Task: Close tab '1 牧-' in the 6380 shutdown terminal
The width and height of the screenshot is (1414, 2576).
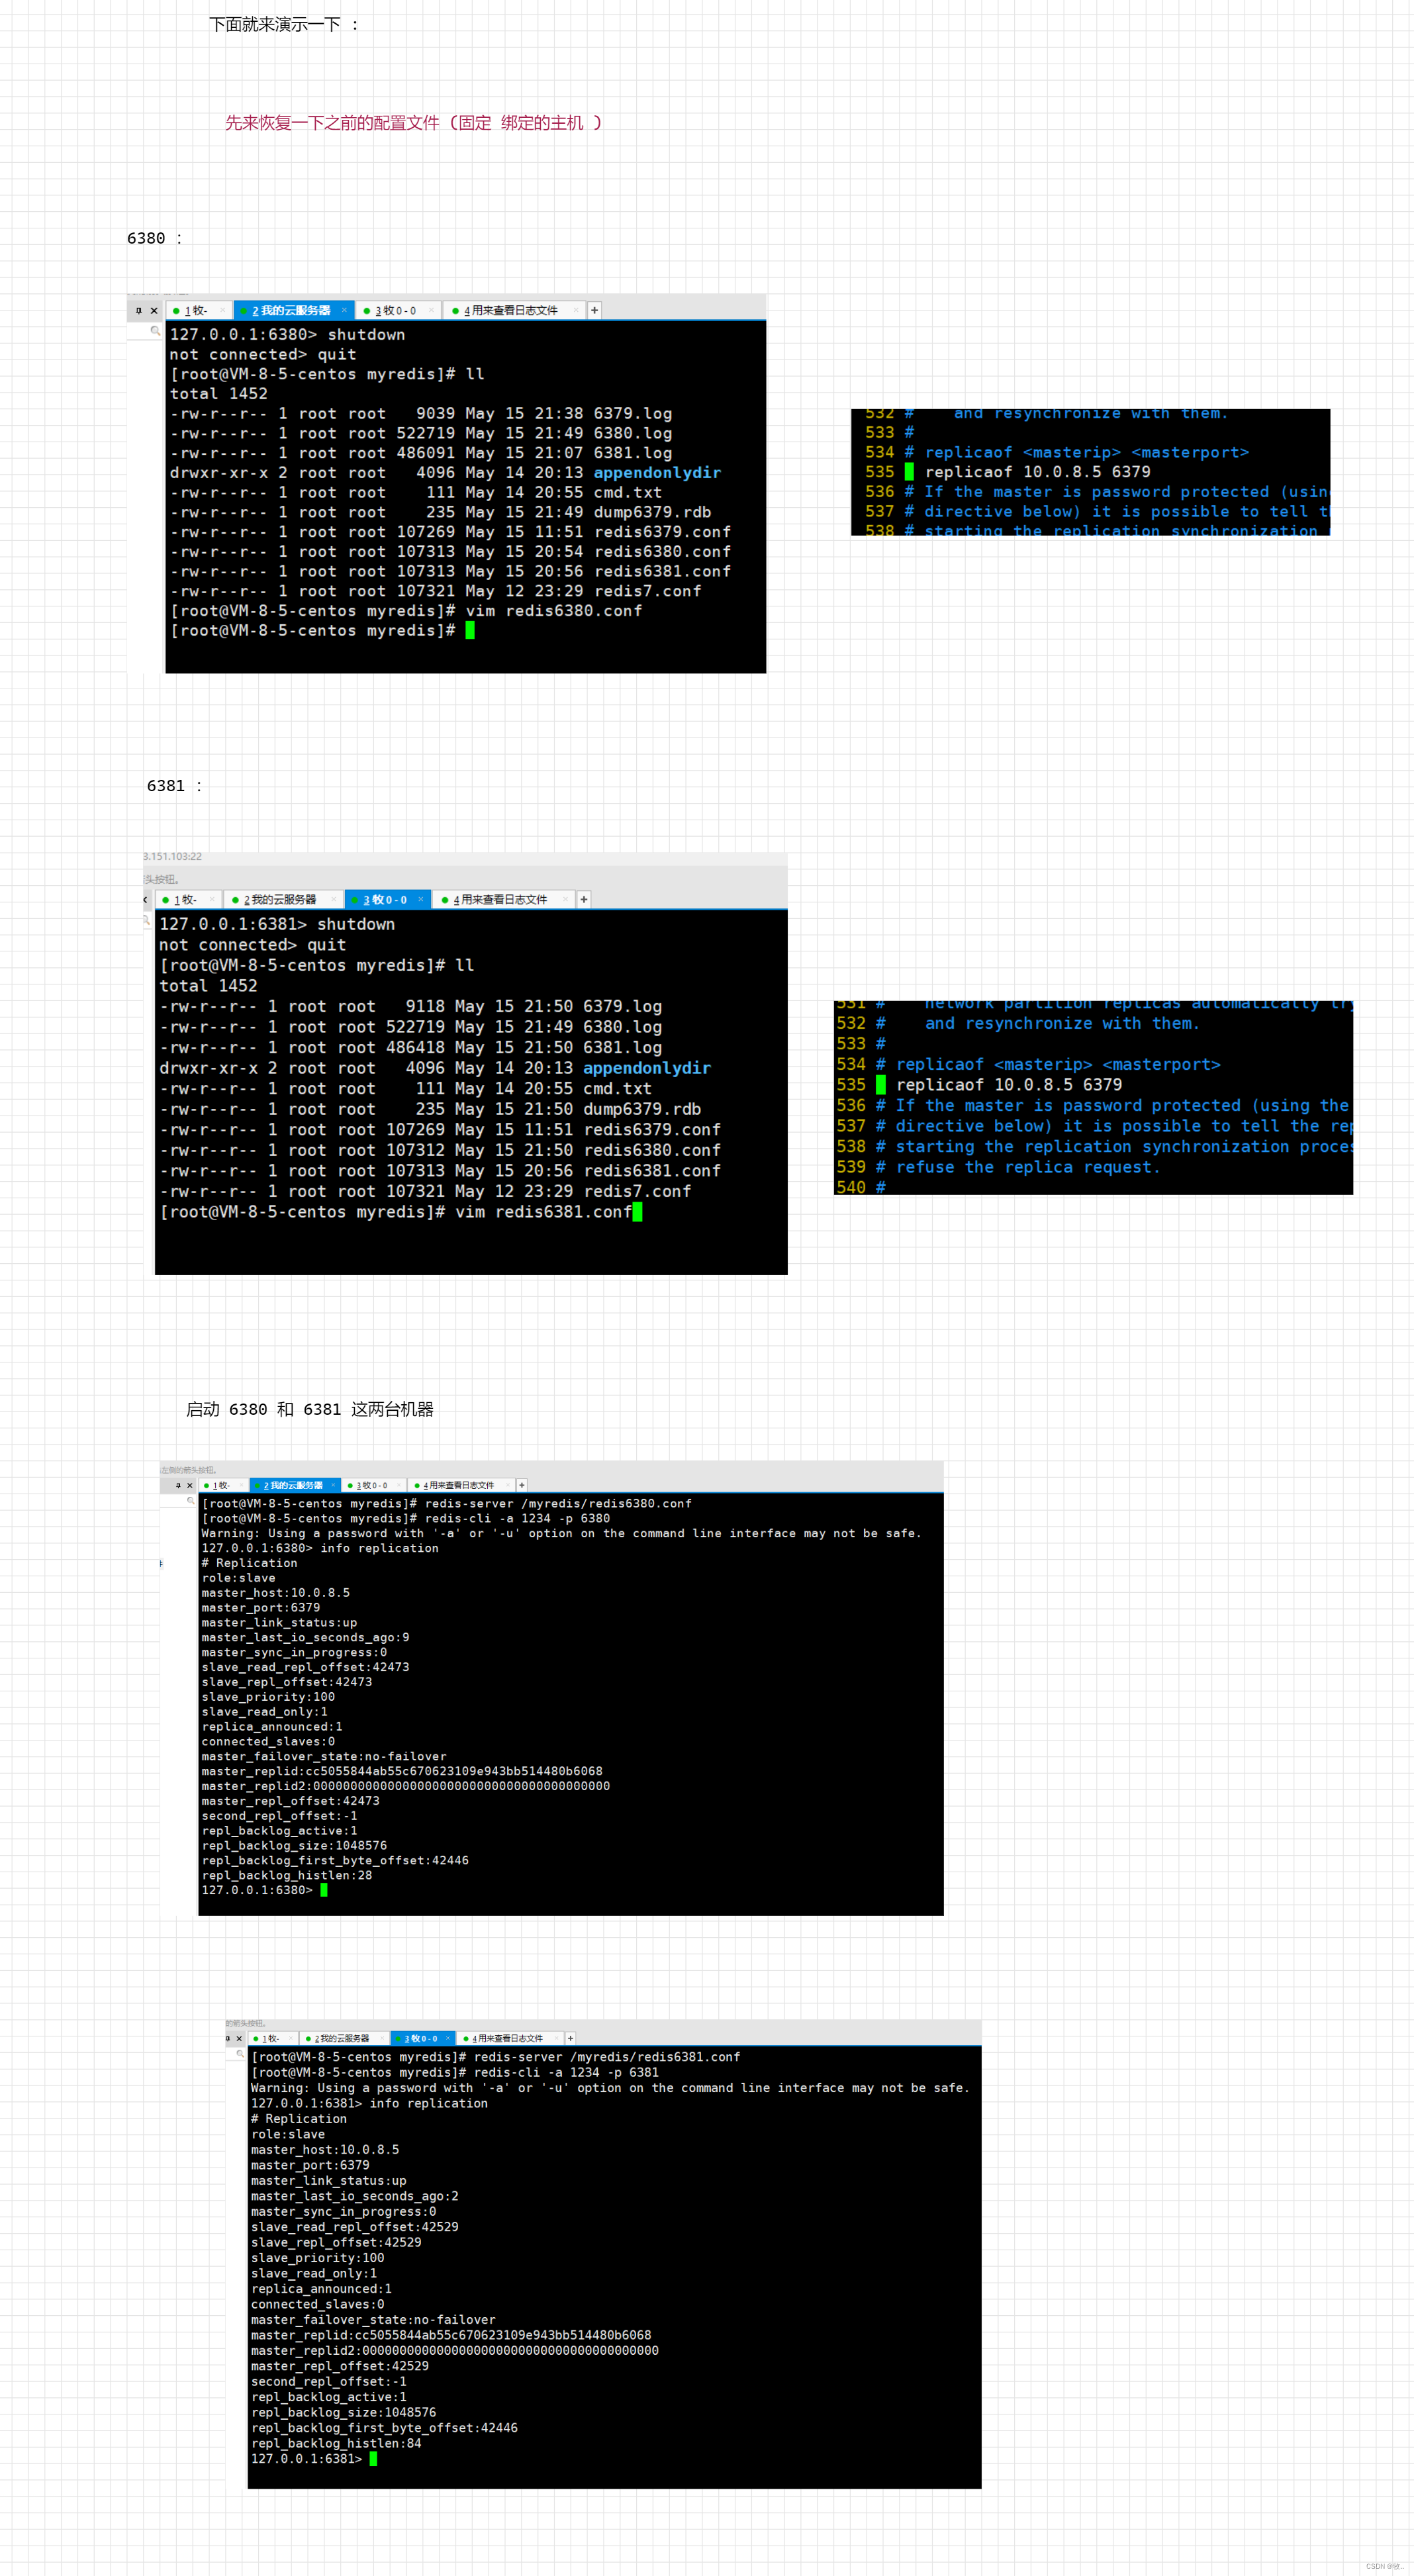Action: pyautogui.click(x=223, y=310)
